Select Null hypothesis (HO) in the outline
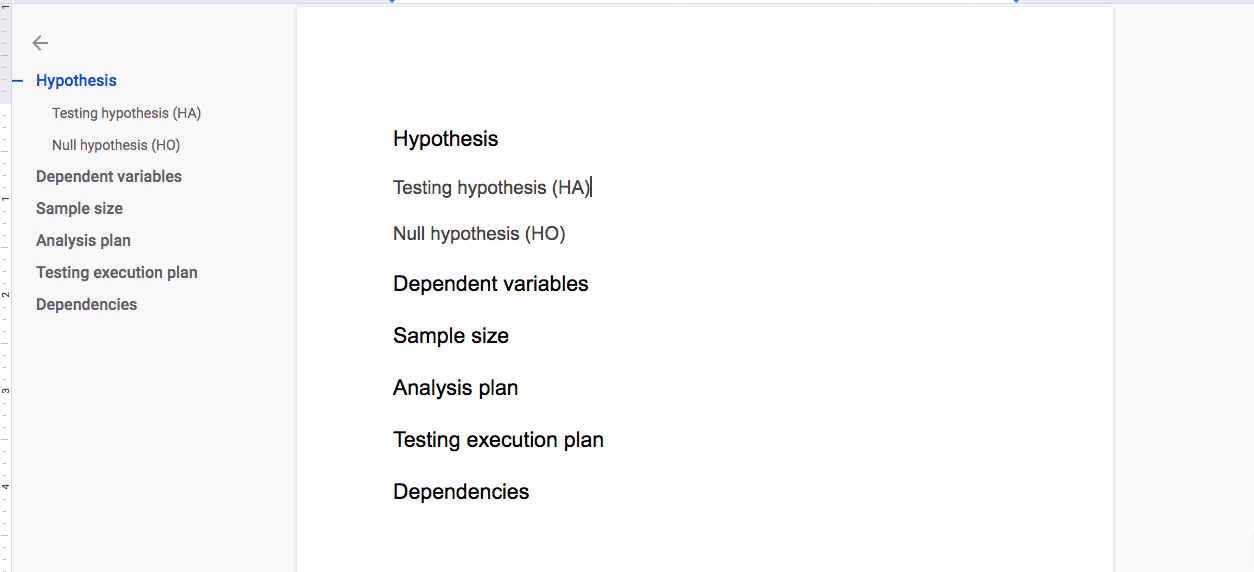This screenshot has height=572, width=1254. pos(116,145)
